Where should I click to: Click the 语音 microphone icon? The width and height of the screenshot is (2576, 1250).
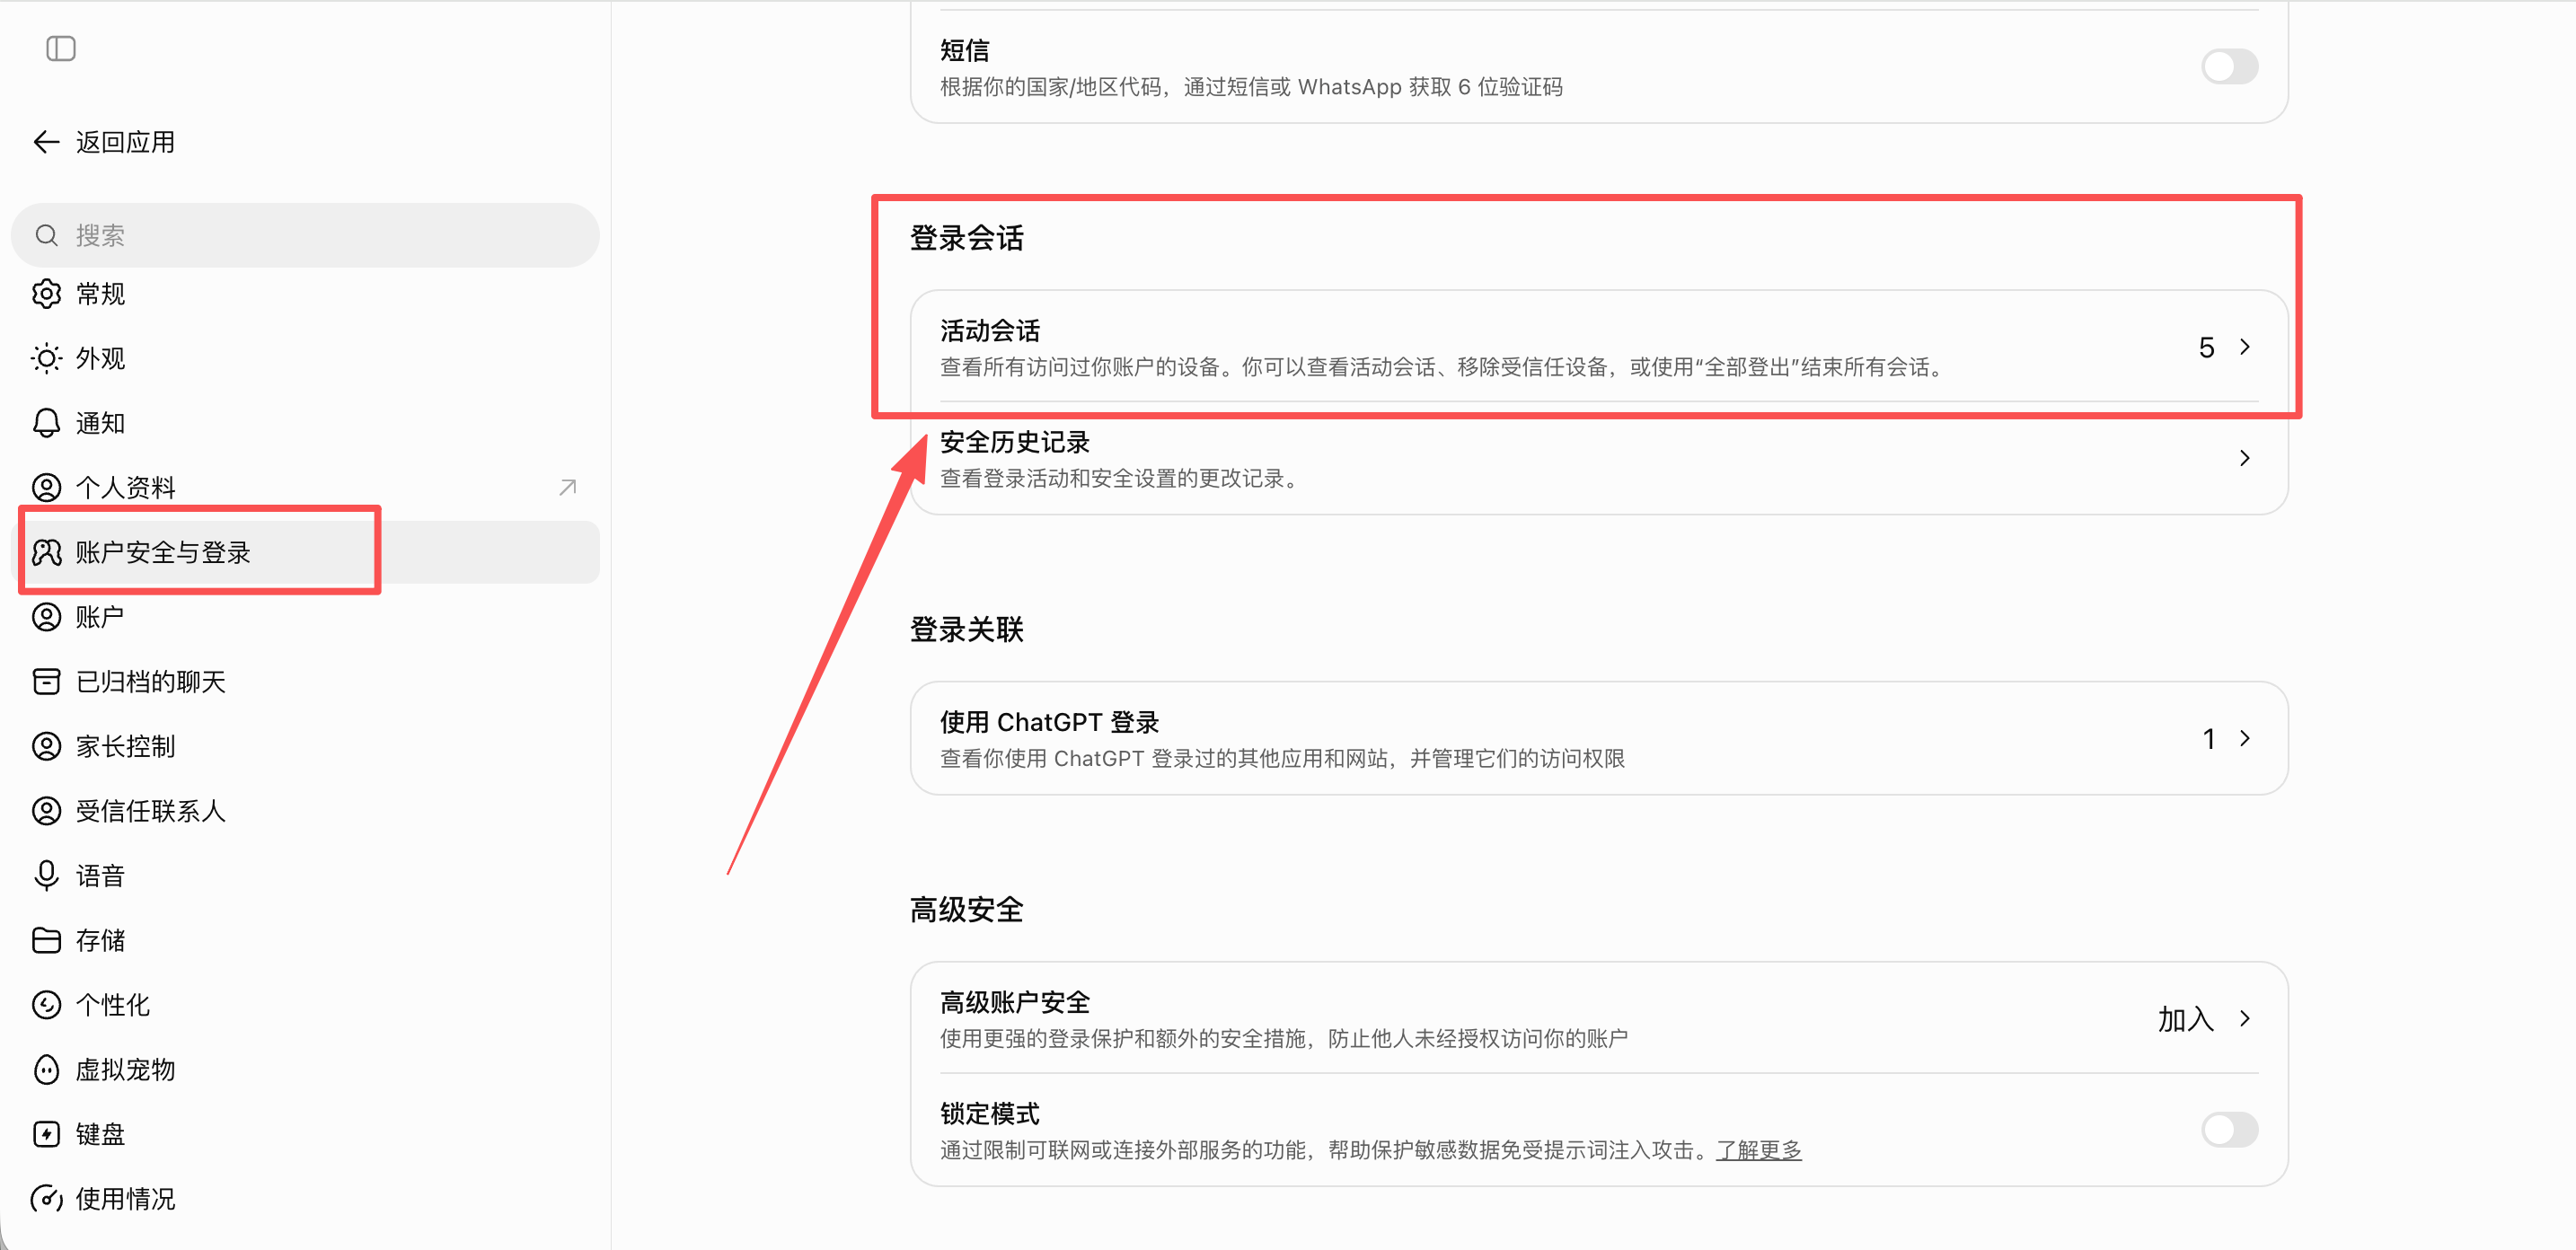[x=46, y=876]
